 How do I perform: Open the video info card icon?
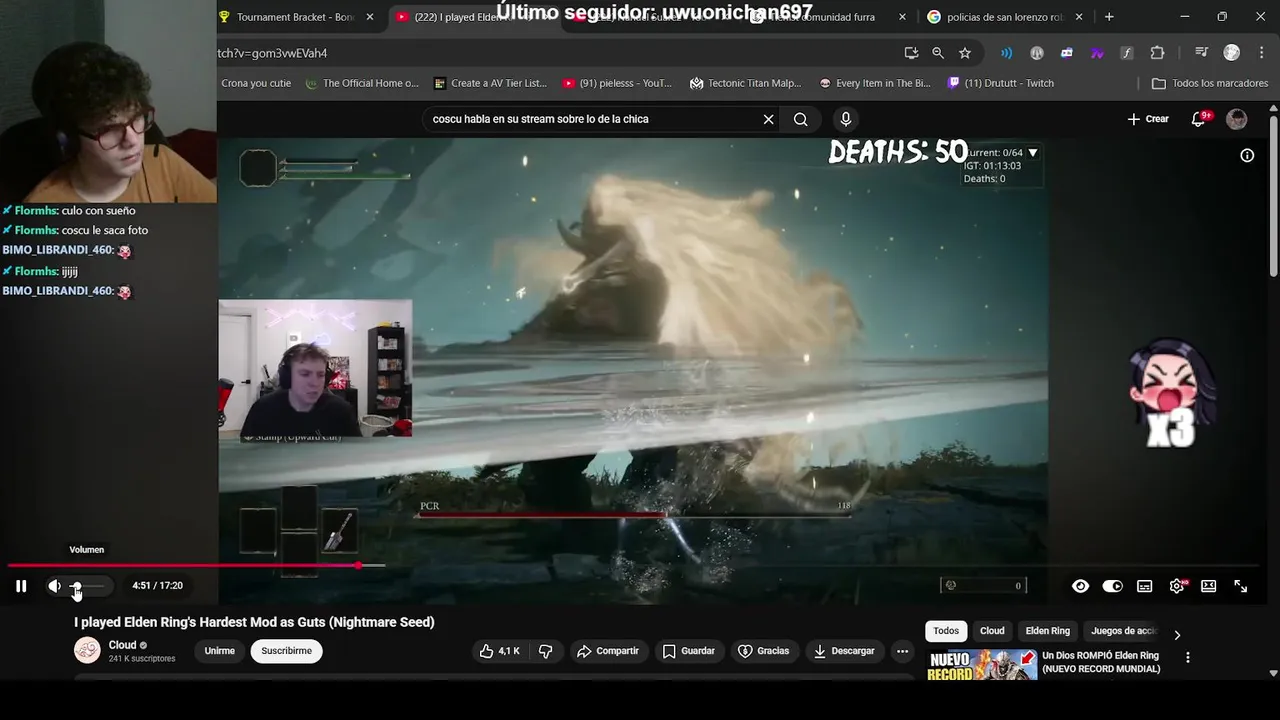(x=1247, y=155)
